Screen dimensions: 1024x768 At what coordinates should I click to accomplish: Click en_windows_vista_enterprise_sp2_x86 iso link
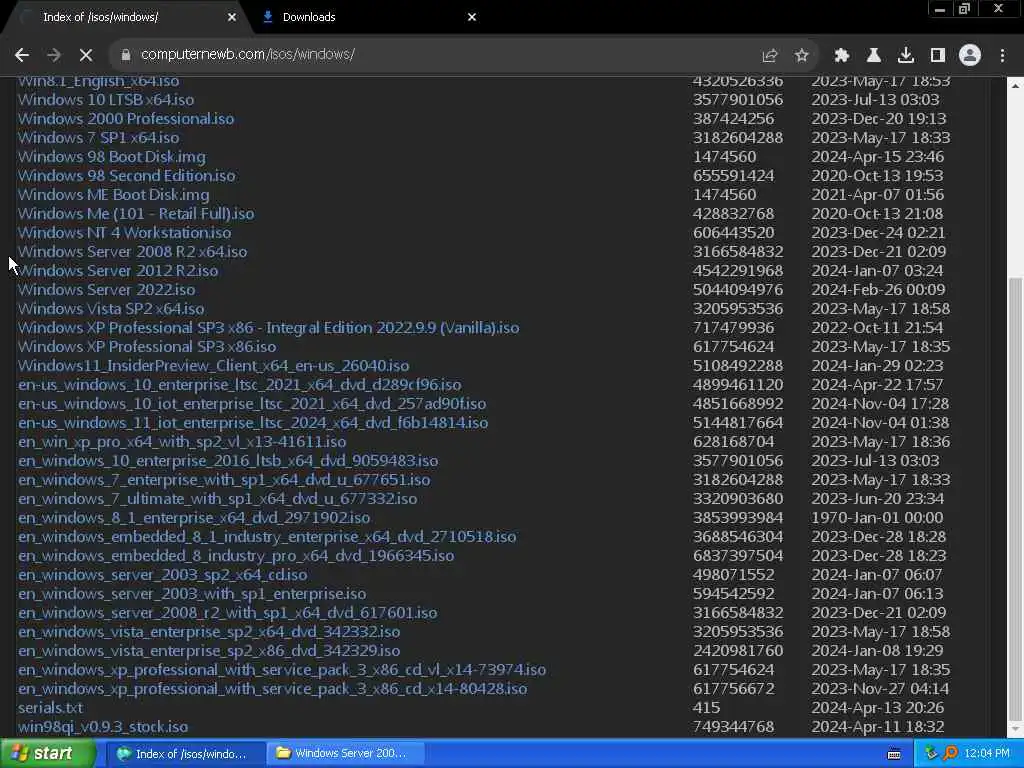tap(209, 650)
